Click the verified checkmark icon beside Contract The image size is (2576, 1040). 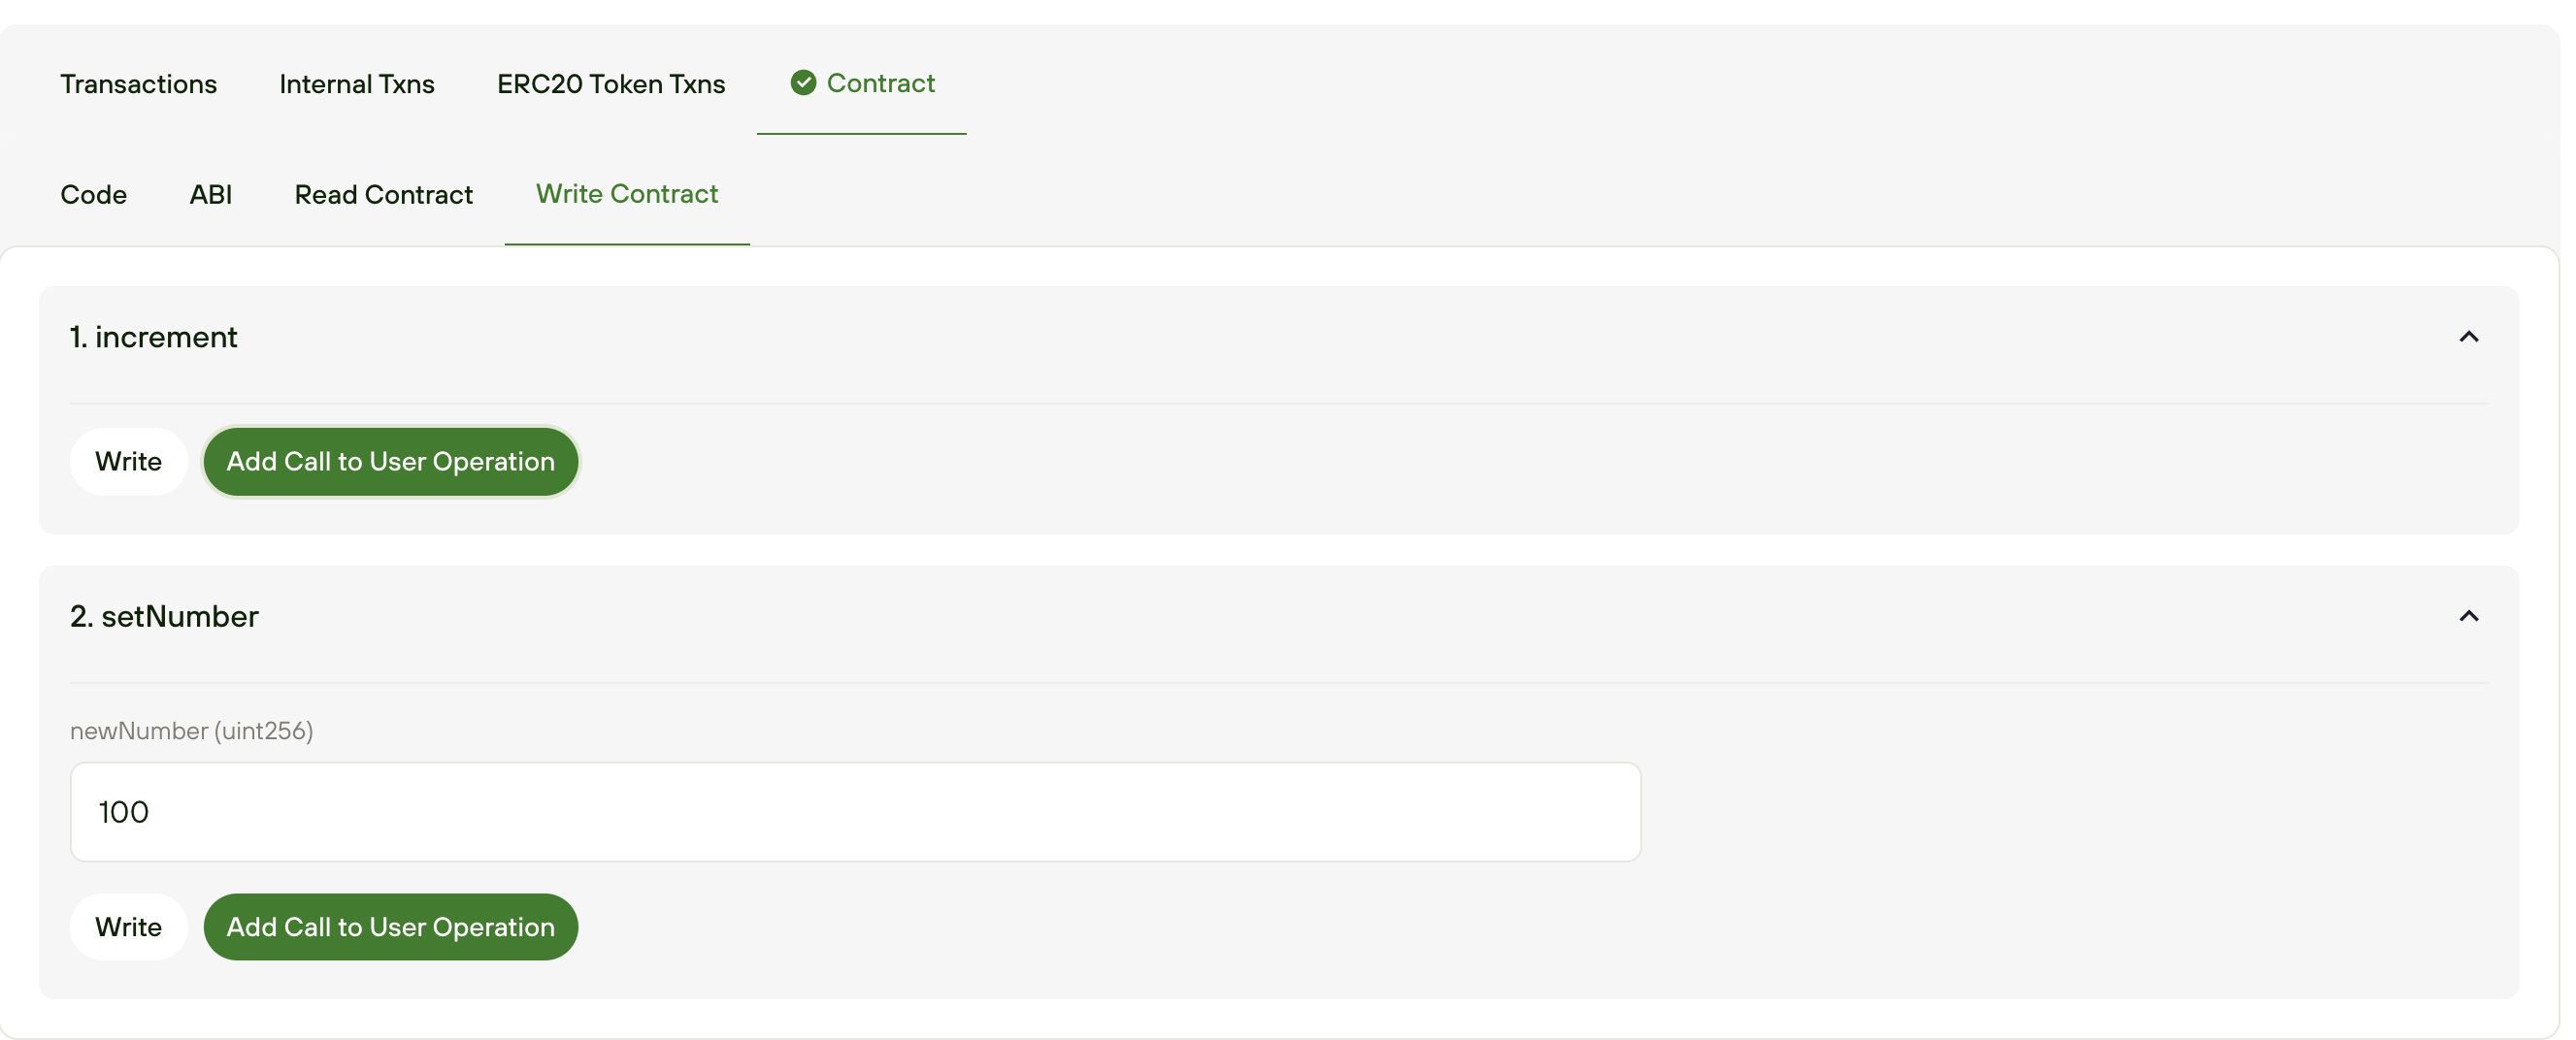(x=803, y=83)
